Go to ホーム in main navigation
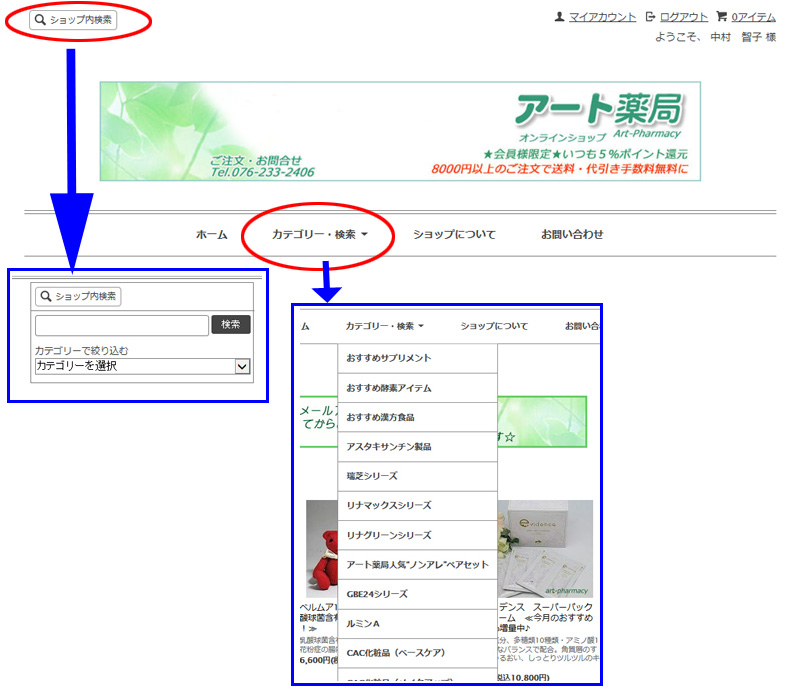The height and width of the screenshot is (700, 800). point(211,234)
